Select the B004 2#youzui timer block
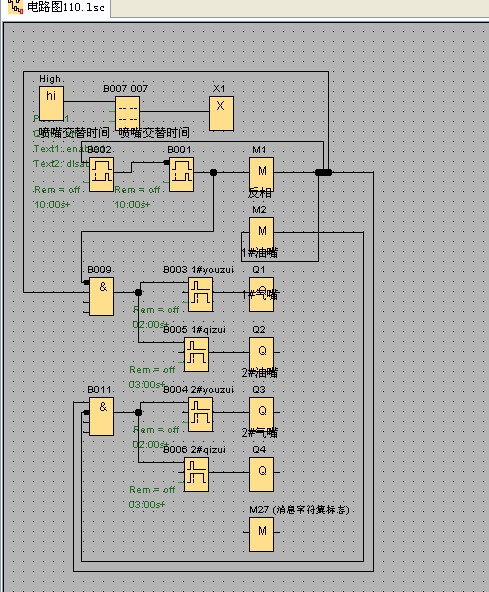This screenshot has height=592, width=489. pyautogui.click(x=201, y=415)
